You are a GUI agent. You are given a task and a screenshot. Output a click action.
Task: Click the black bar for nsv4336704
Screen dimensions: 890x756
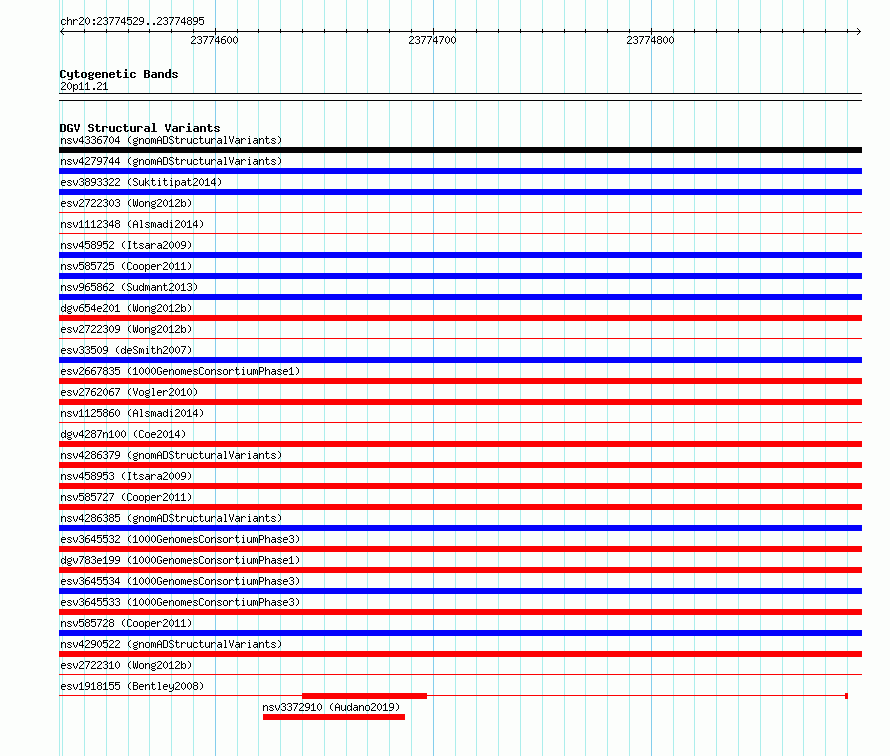pyautogui.click(x=460, y=150)
